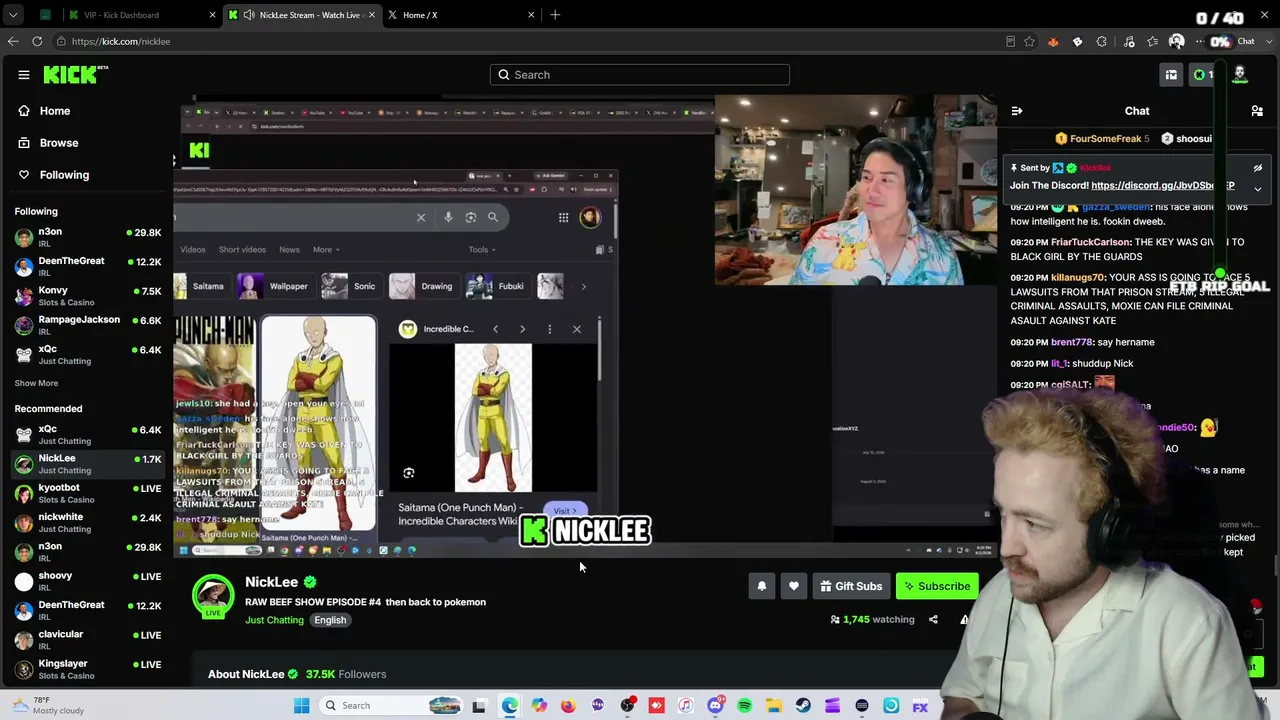Launch Firefox from the taskbar
1280x720 pixels.
(568, 706)
